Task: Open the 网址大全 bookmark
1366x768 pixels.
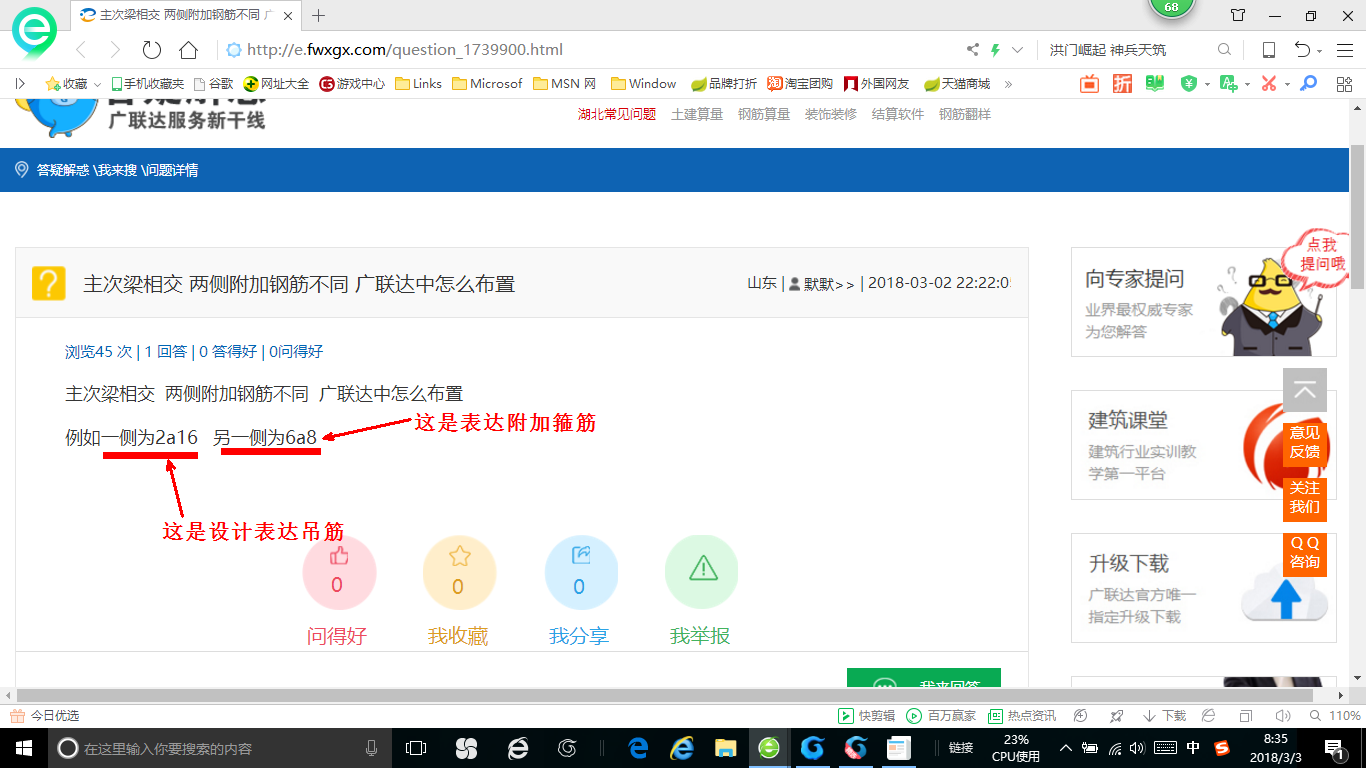Action: click(x=277, y=84)
